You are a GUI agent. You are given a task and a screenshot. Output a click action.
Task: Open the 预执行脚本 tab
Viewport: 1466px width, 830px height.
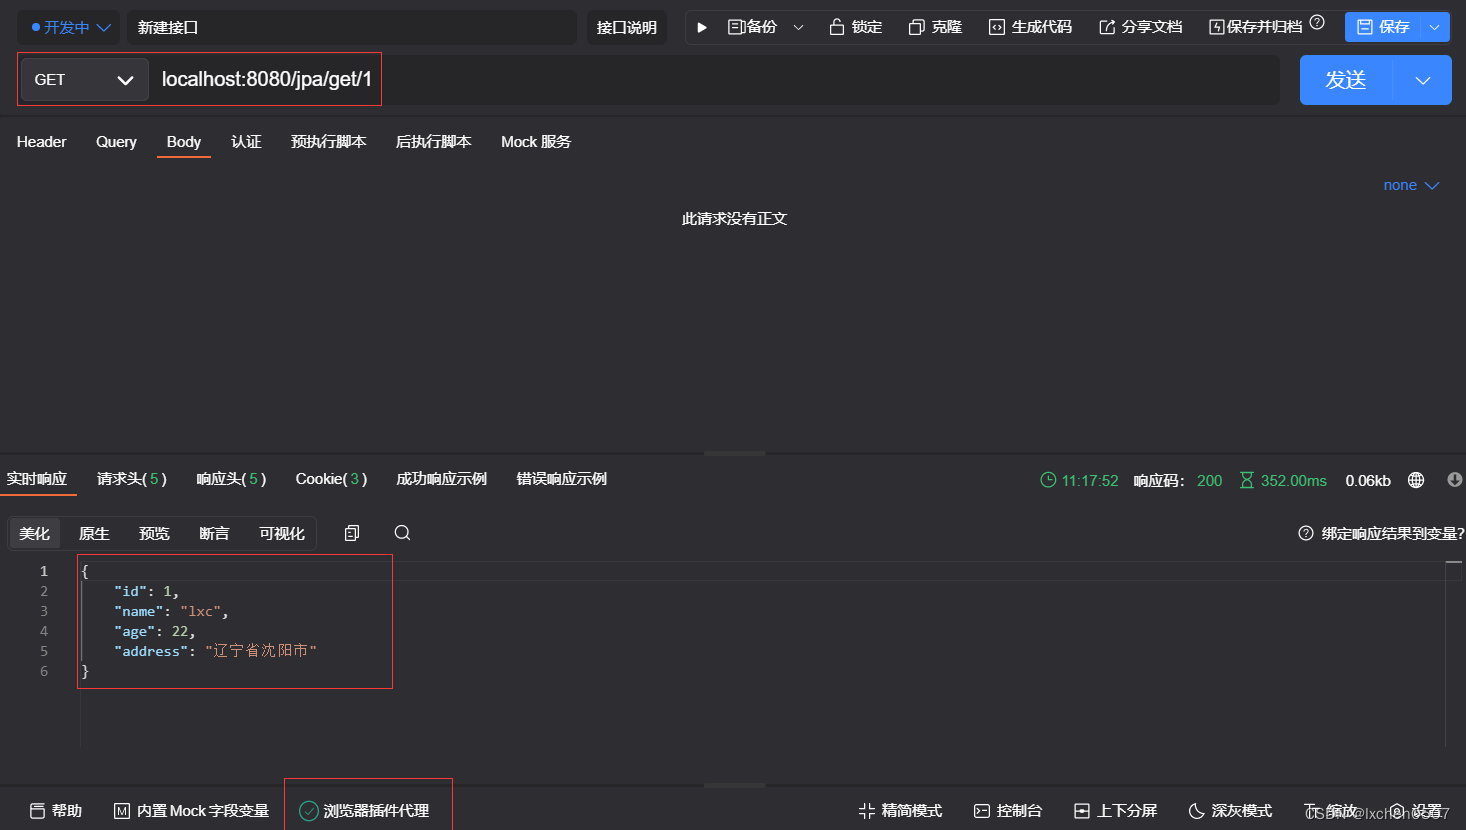[x=328, y=142]
